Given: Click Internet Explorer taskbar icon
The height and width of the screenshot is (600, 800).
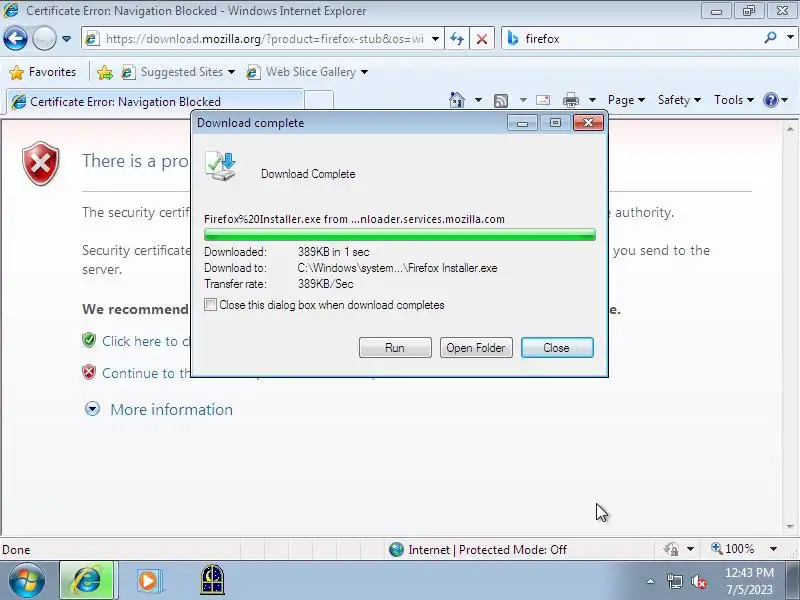Looking at the screenshot, I should 87,580.
